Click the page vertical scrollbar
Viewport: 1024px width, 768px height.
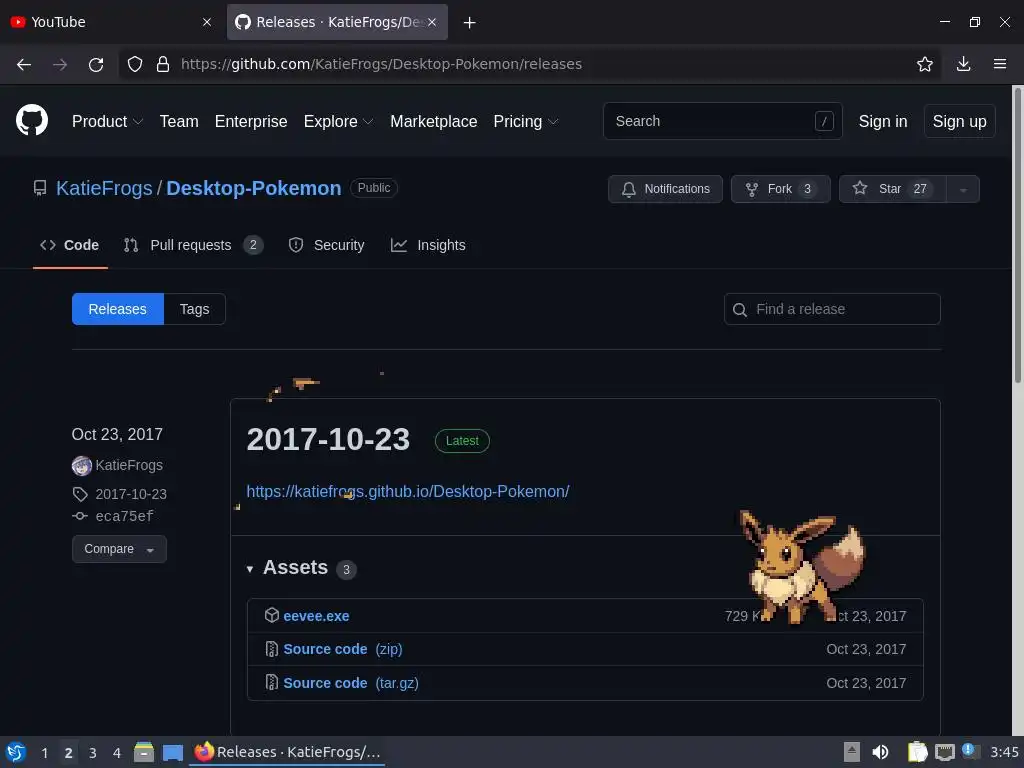click(1017, 235)
